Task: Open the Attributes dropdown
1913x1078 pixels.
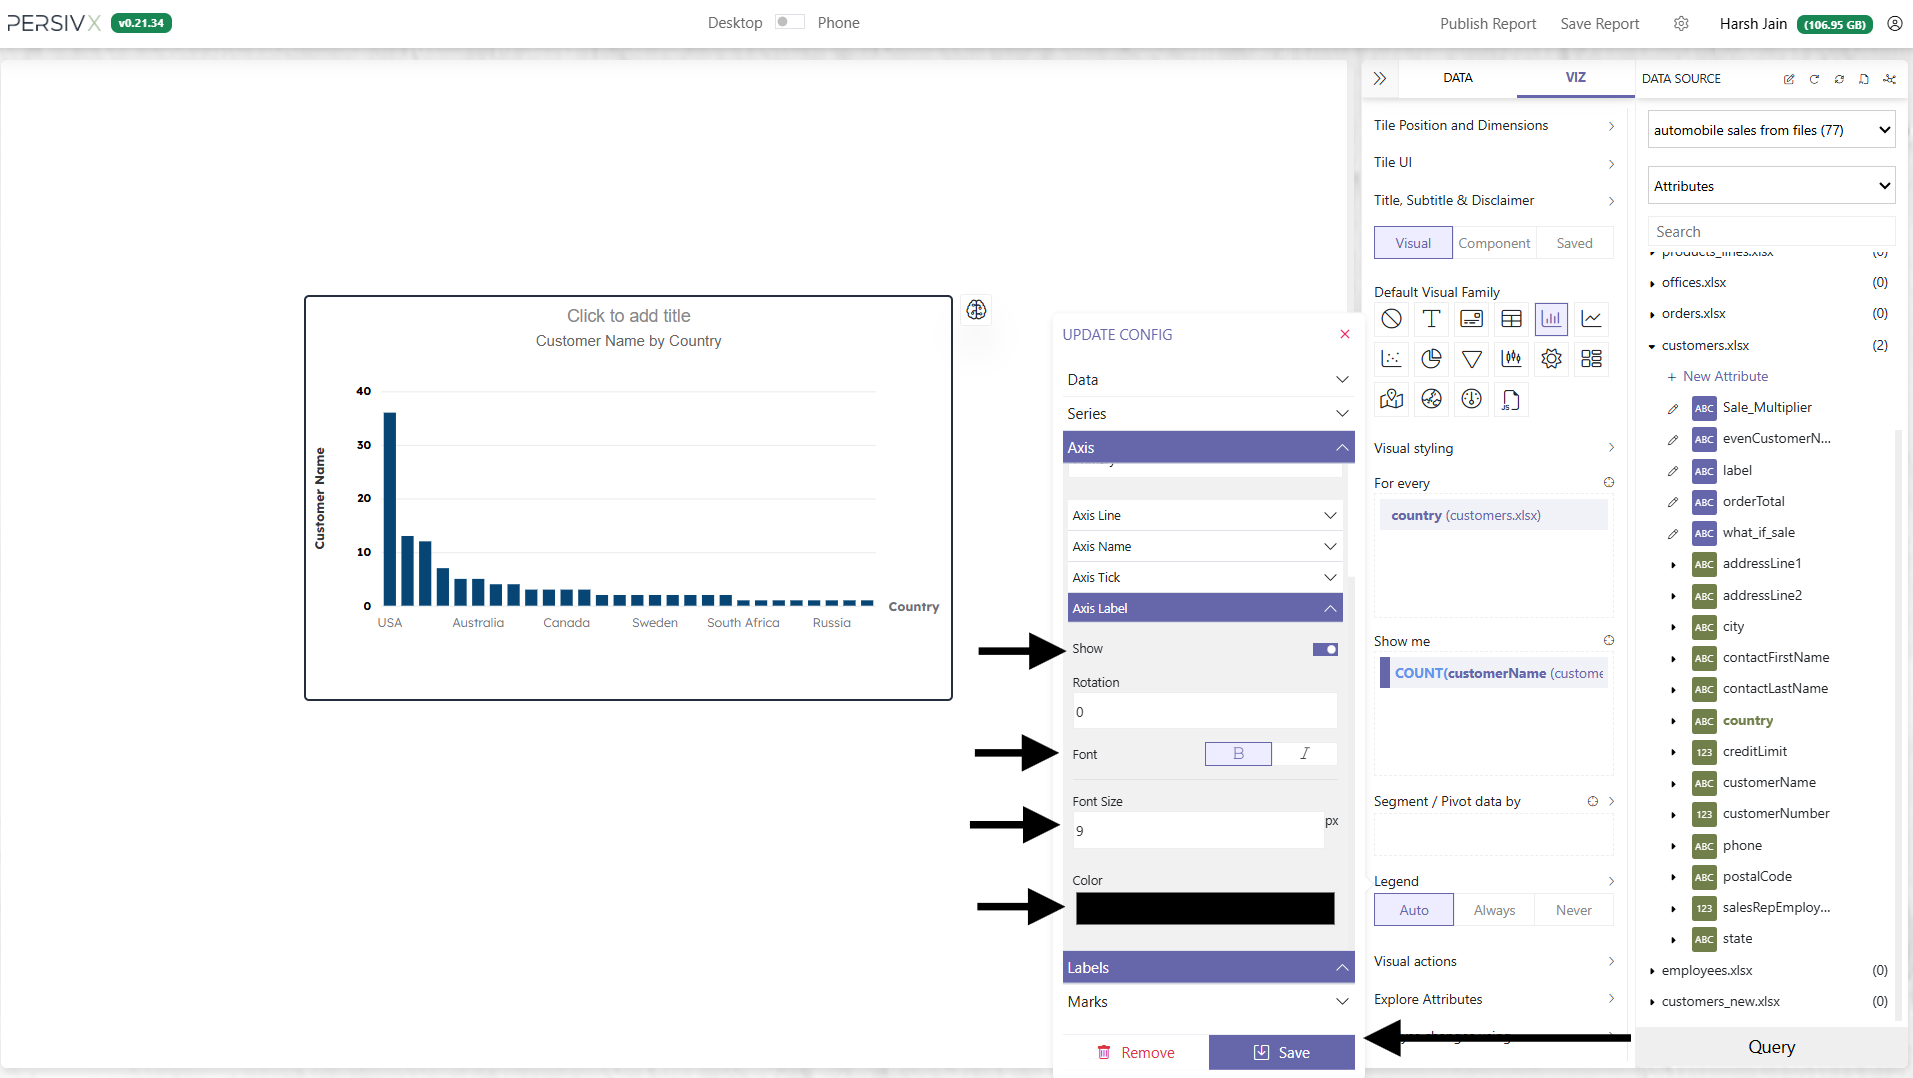Action: (x=1771, y=186)
